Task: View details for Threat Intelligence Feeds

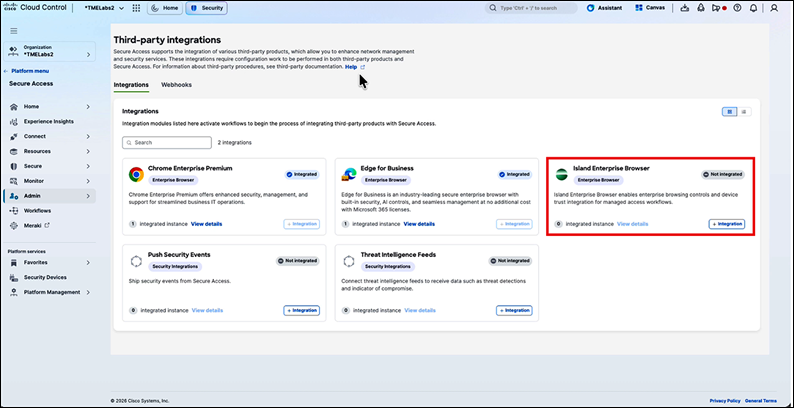Action: pos(420,310)
